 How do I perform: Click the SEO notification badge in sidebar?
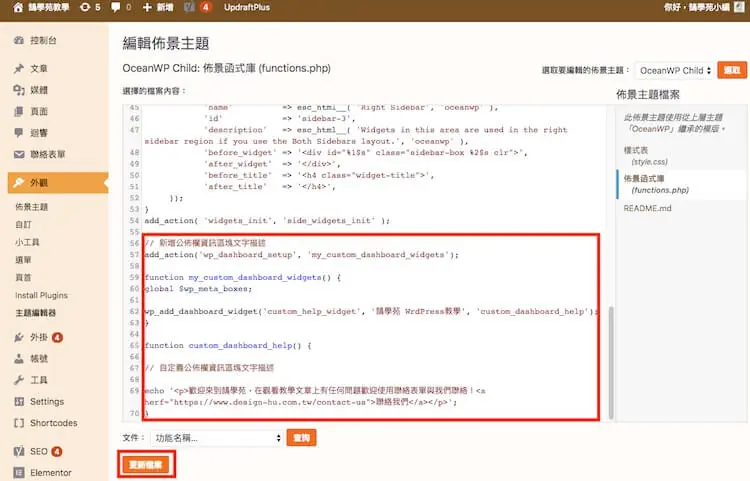(x=56, y=451)
